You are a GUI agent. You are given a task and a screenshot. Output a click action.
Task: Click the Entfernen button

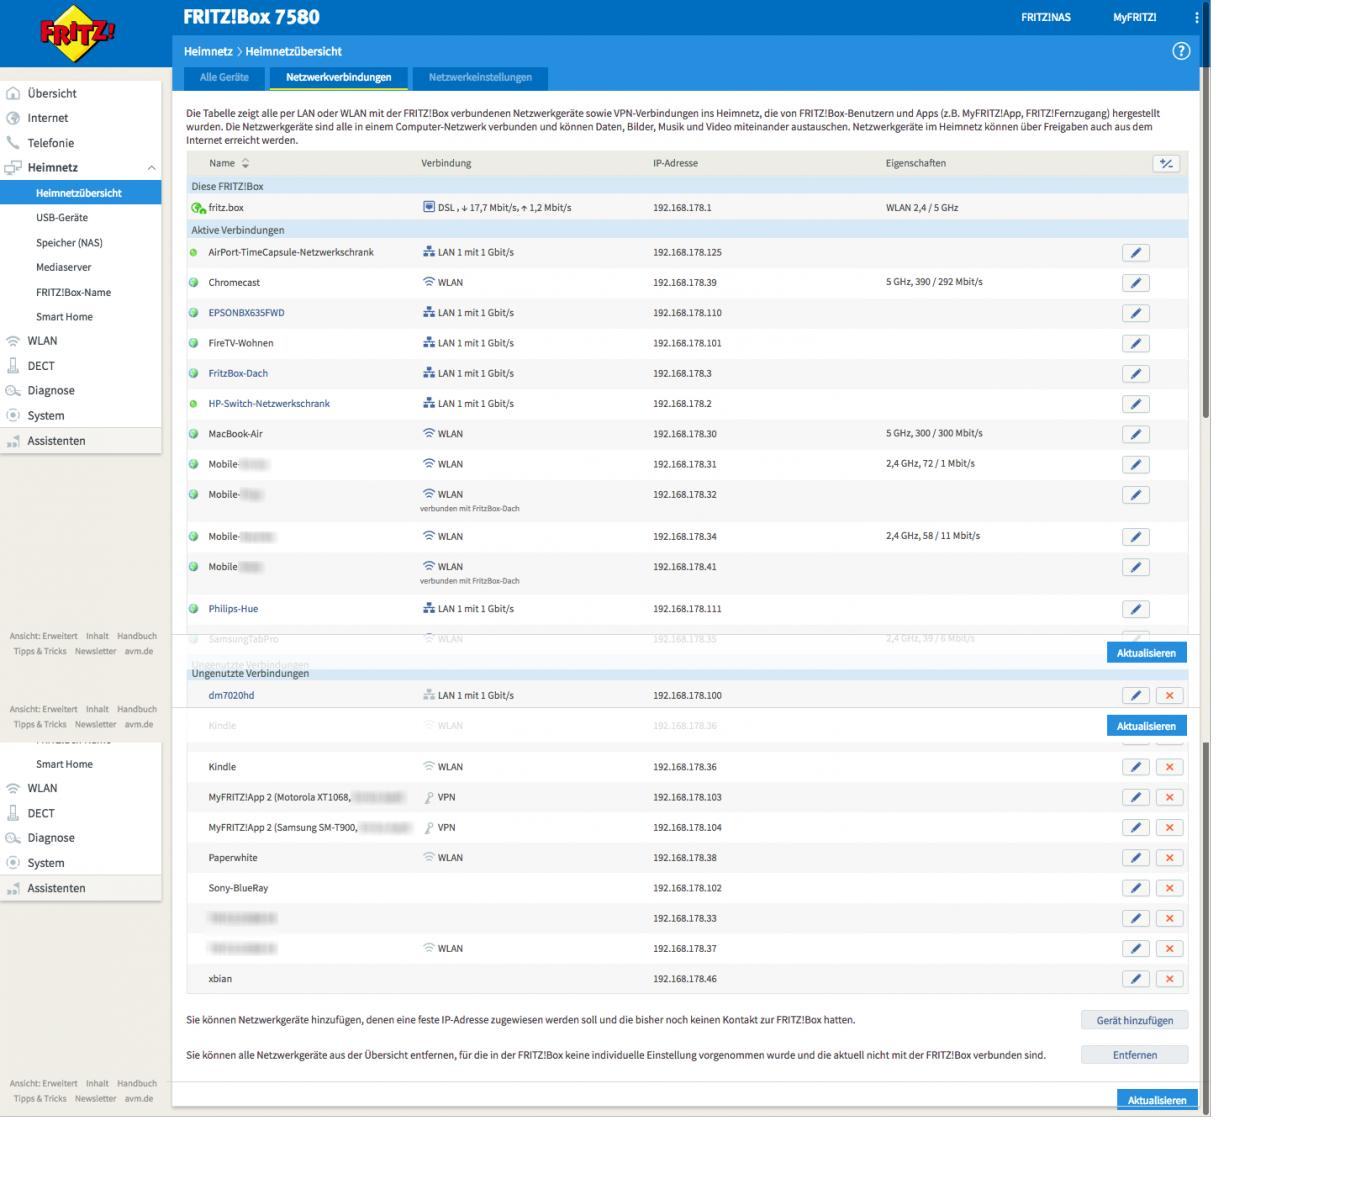pos(1135,1055)
